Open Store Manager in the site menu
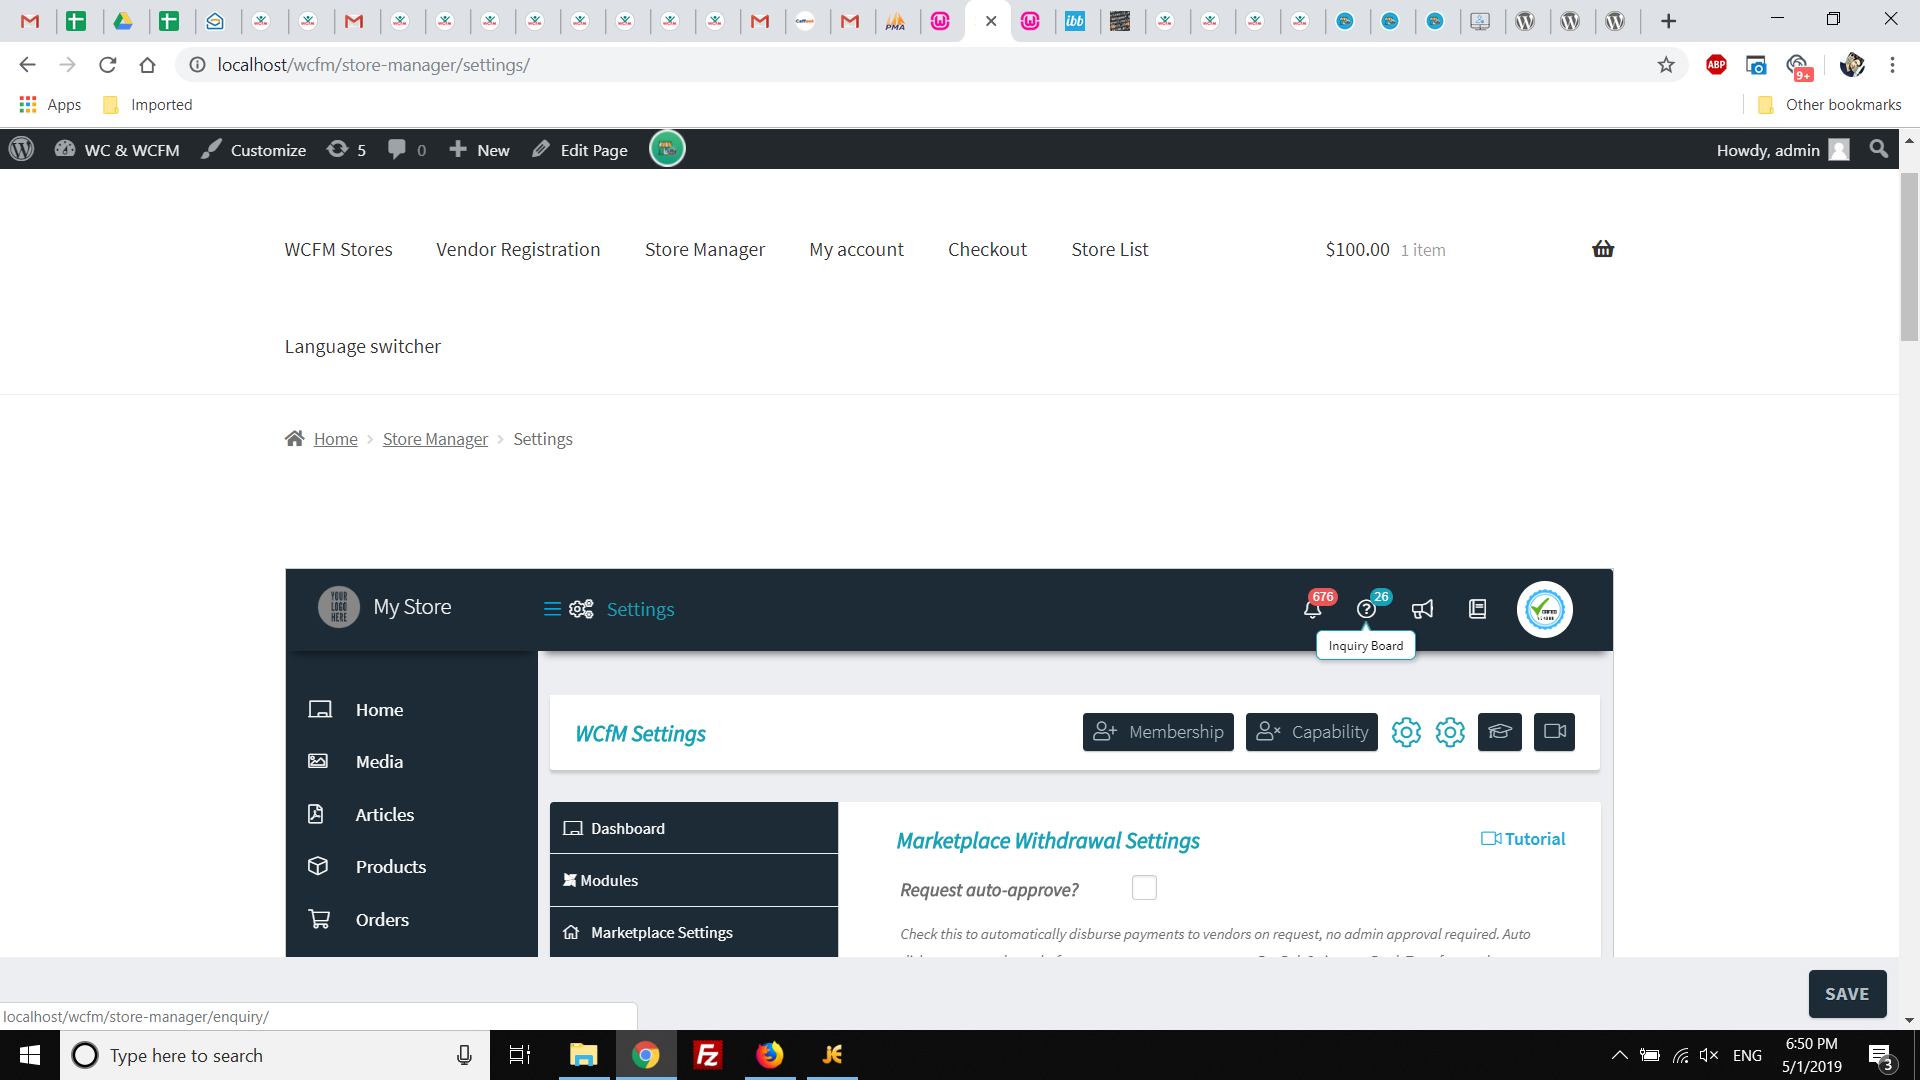Screen dimensions: 1920x1080 point(705,249)
